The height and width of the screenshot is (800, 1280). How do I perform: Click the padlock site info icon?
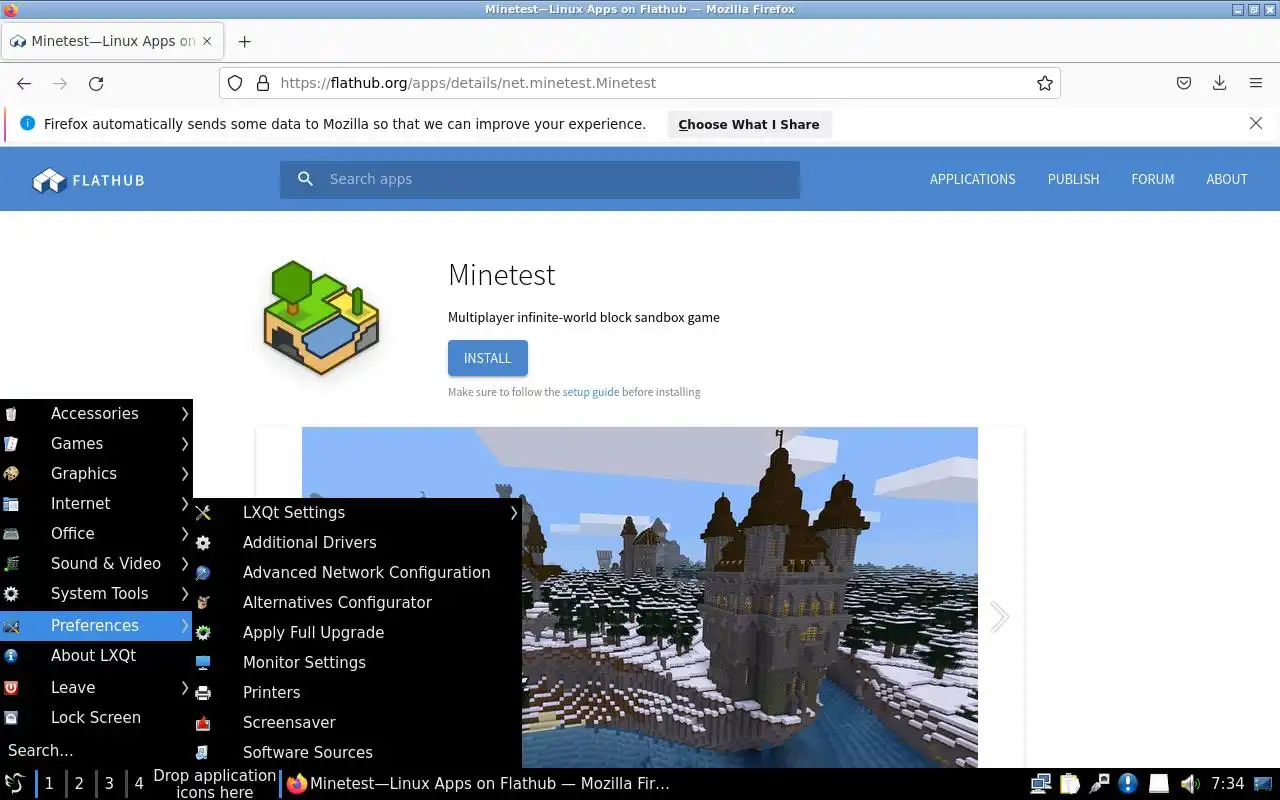(263, 83)
